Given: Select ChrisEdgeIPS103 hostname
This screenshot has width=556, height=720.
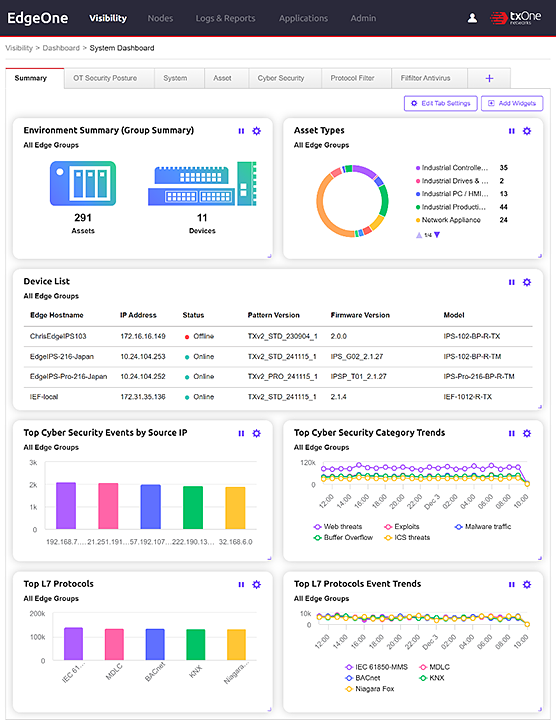Looking at the screenshot, I should point(58,337).
